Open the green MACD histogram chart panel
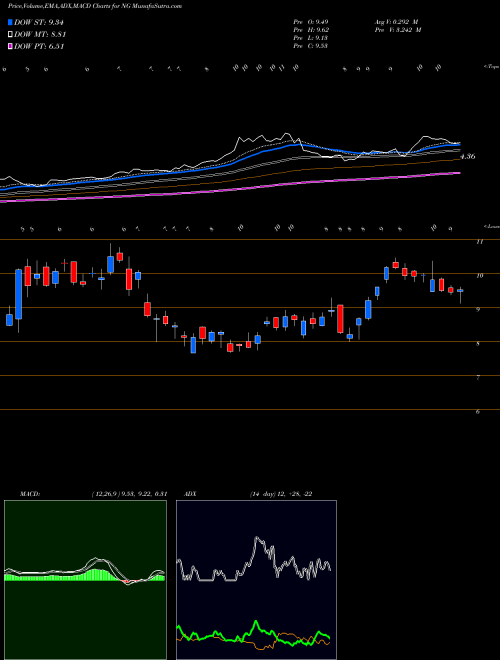Viewport: 500px width, 660px height. (x=85, y=580)
